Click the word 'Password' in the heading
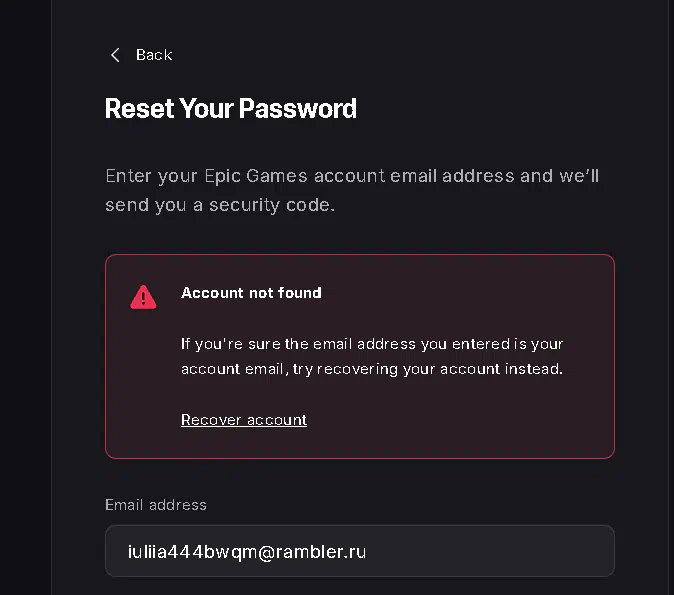 pyautogui.click(x=297, y=108)
